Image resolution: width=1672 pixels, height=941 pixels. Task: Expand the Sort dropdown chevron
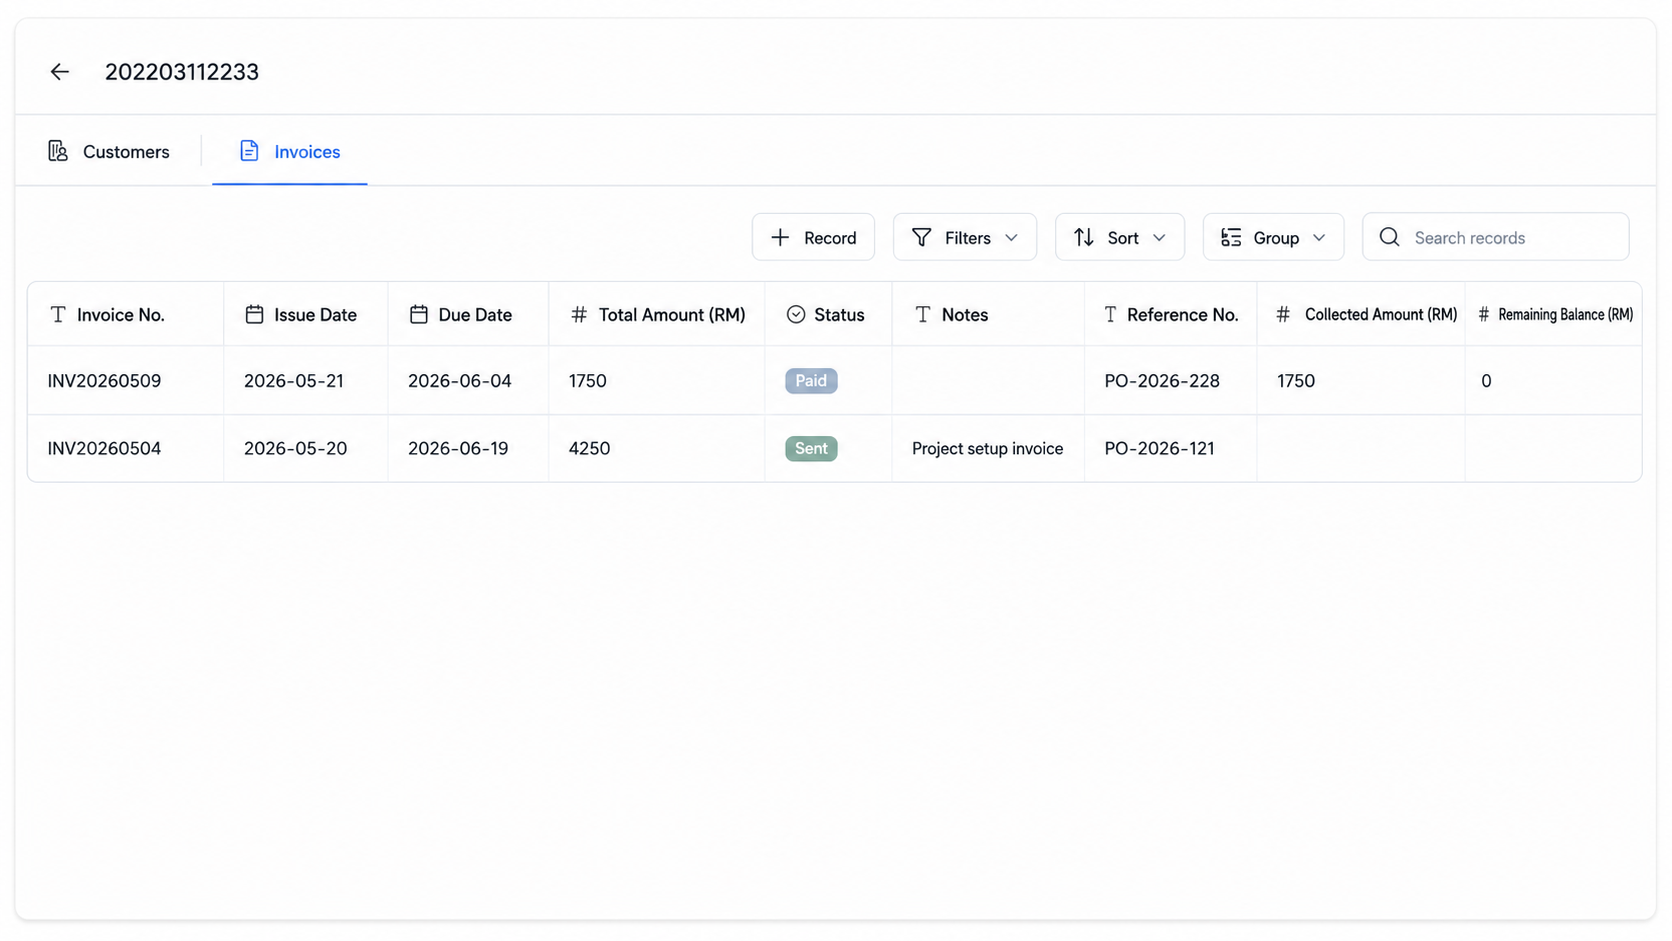[1159, 238]
